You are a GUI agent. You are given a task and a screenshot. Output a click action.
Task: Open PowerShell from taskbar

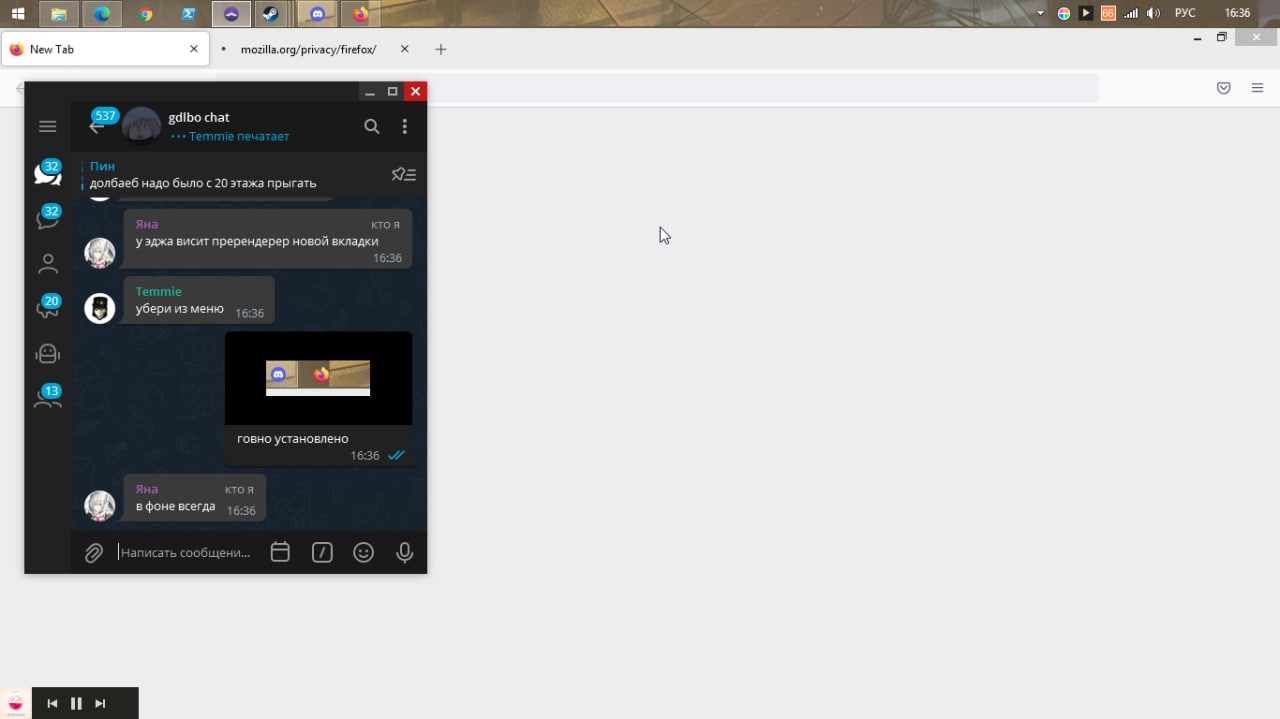pos(189,14)
